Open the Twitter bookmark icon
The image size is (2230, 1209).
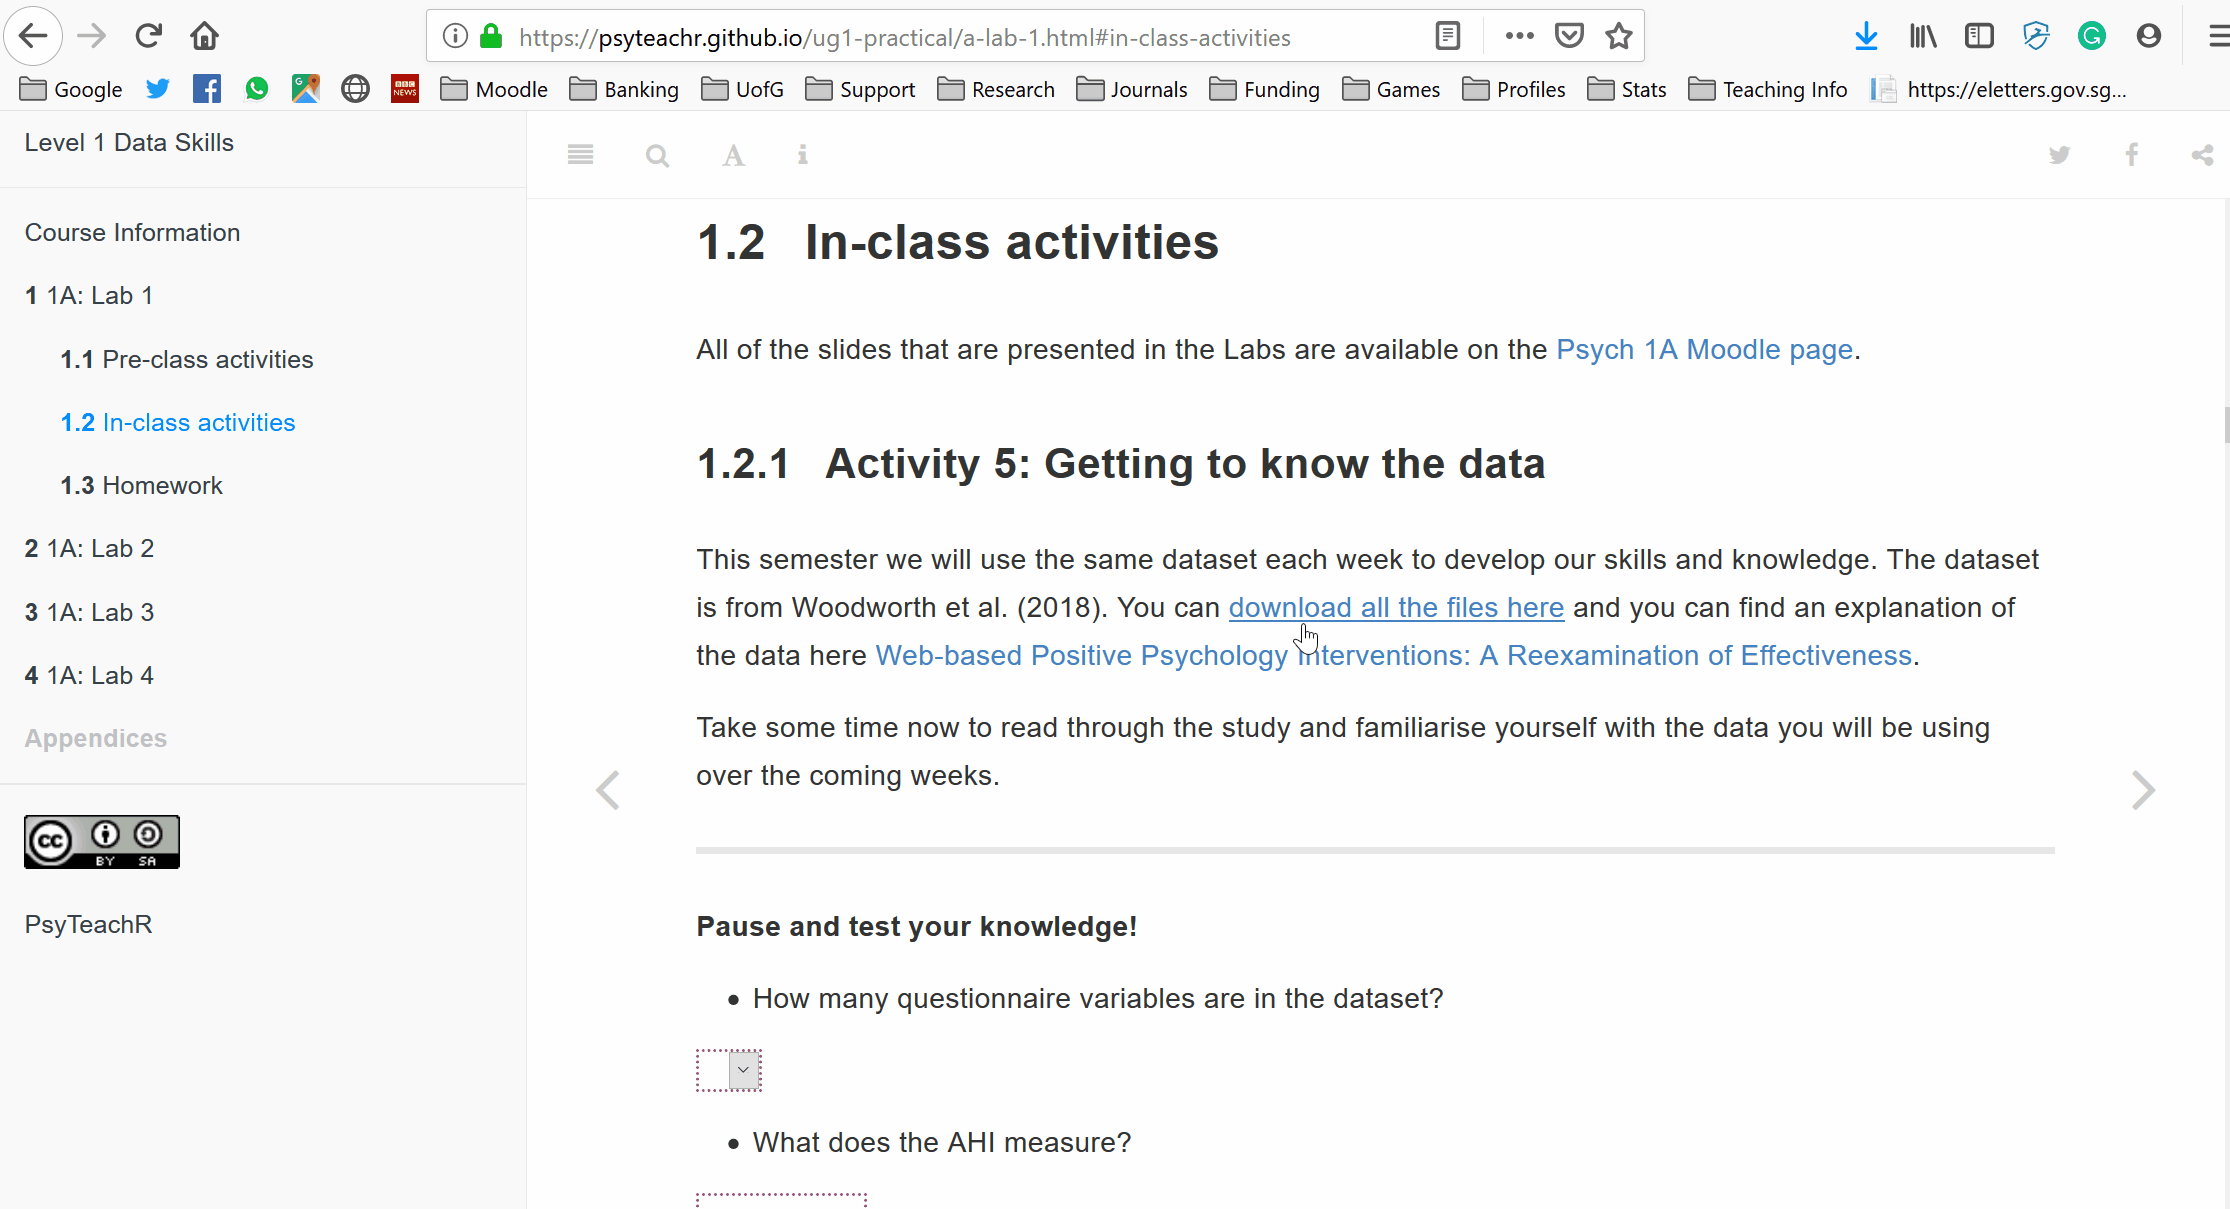click(x=158, y=89)
